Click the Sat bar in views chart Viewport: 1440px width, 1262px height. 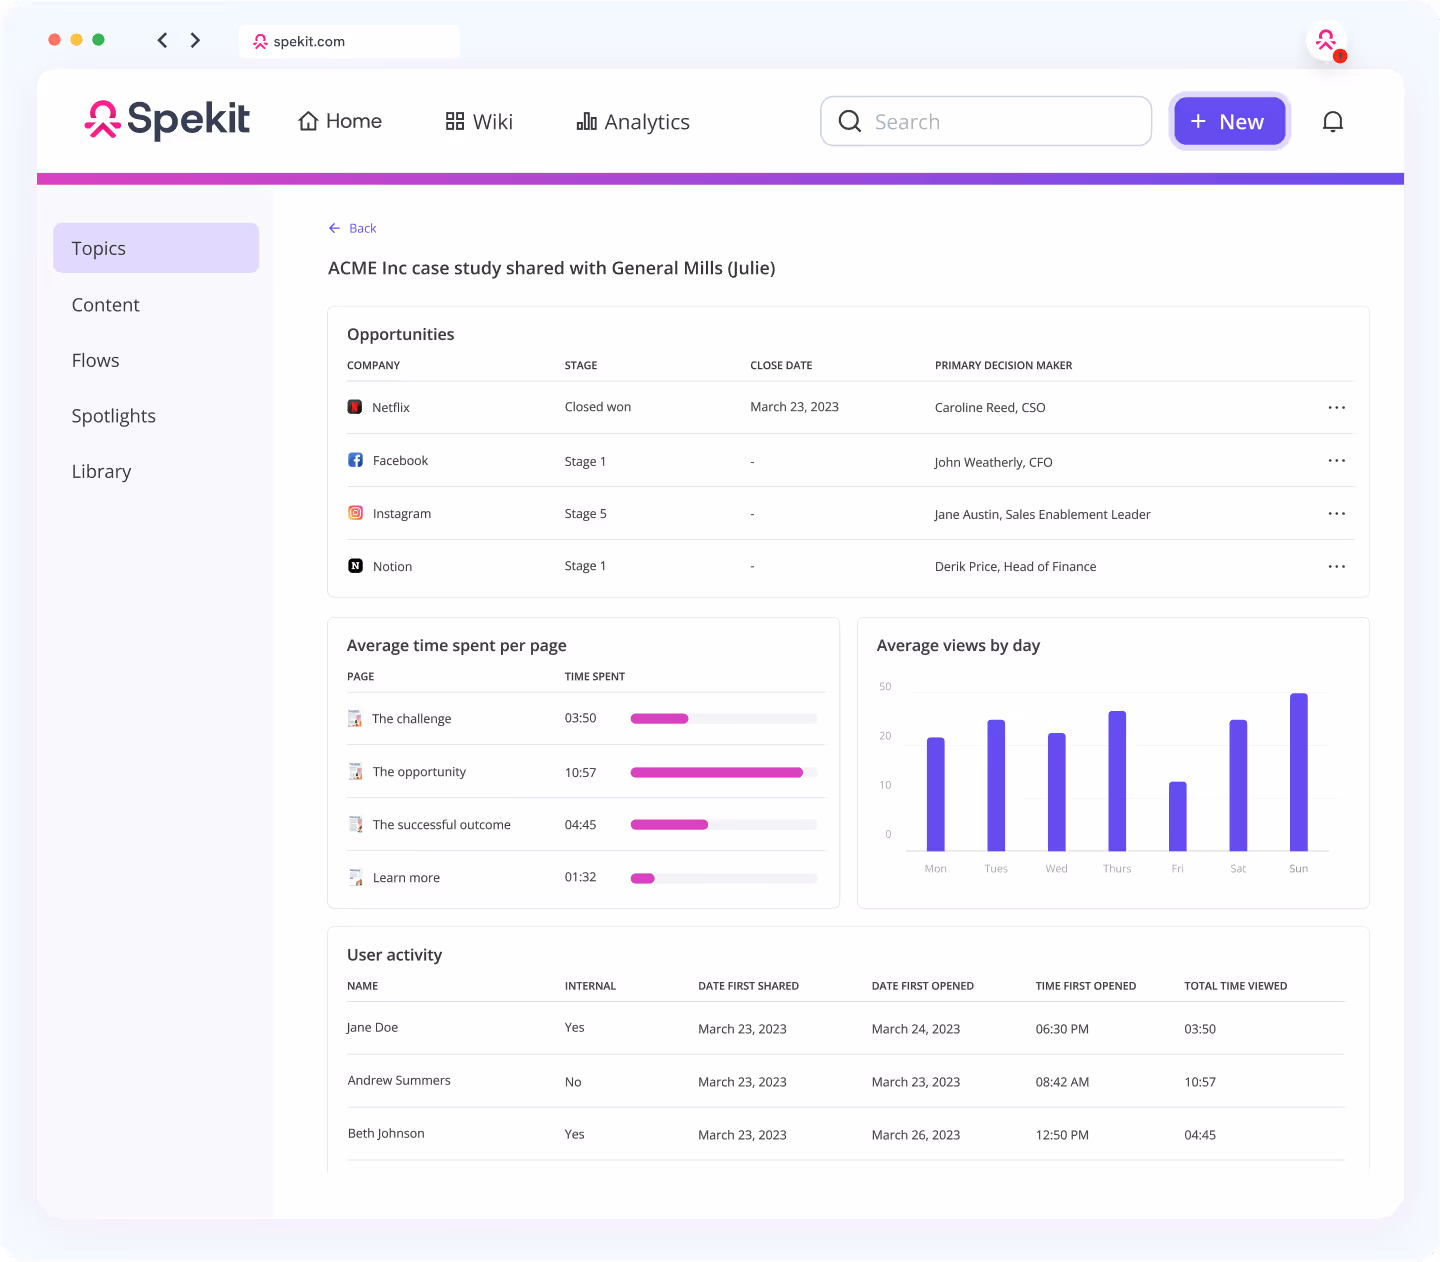tap(1238, 785)
